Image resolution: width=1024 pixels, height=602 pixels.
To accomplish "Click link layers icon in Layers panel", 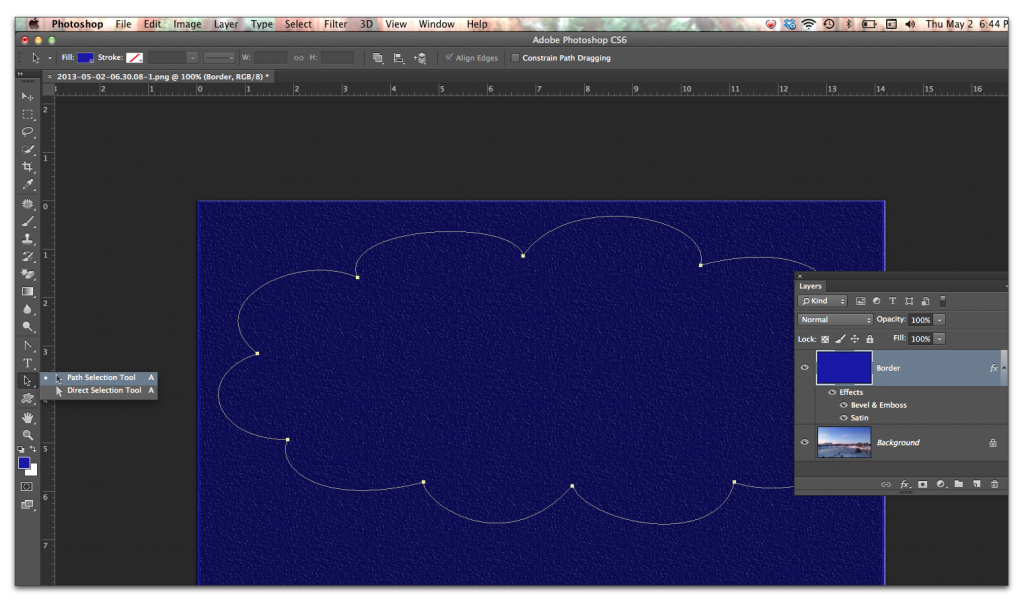I will point(886,484).
